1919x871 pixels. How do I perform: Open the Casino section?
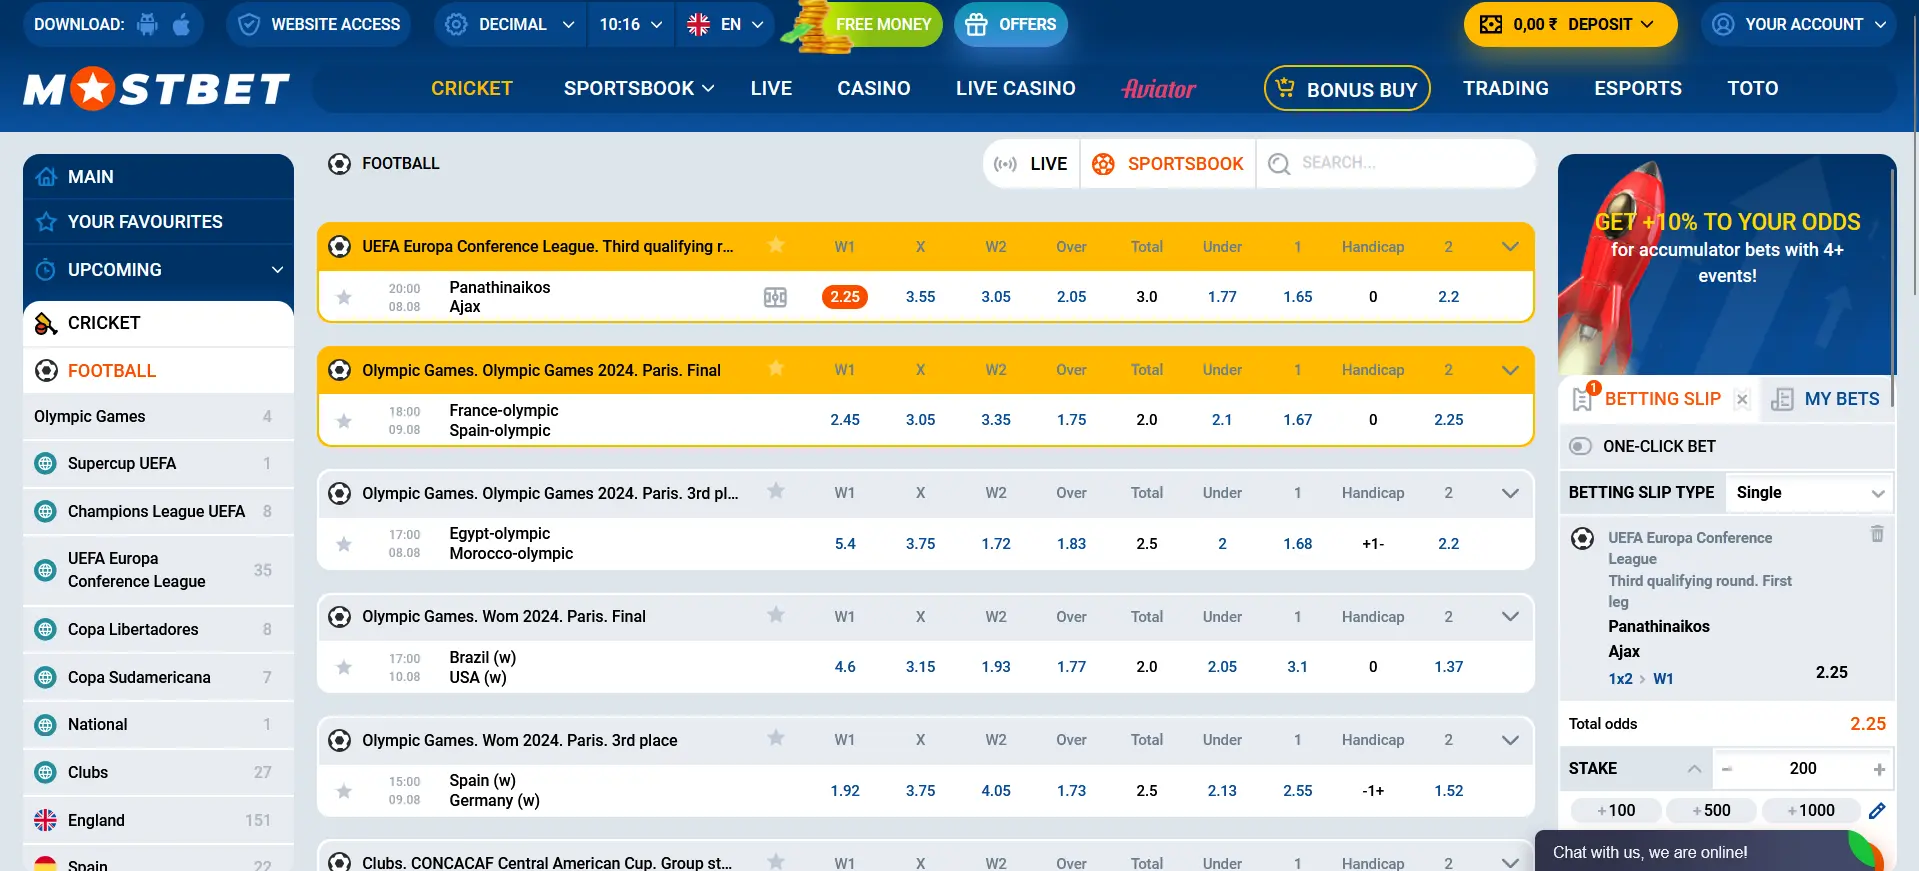[874, 88]
